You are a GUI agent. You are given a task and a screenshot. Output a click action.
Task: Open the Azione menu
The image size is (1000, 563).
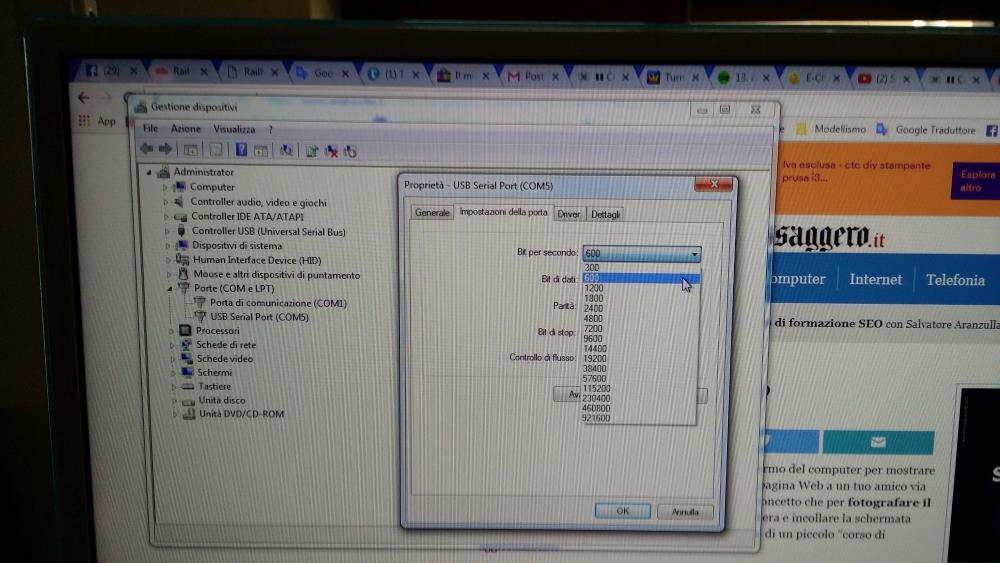point(185,129)
